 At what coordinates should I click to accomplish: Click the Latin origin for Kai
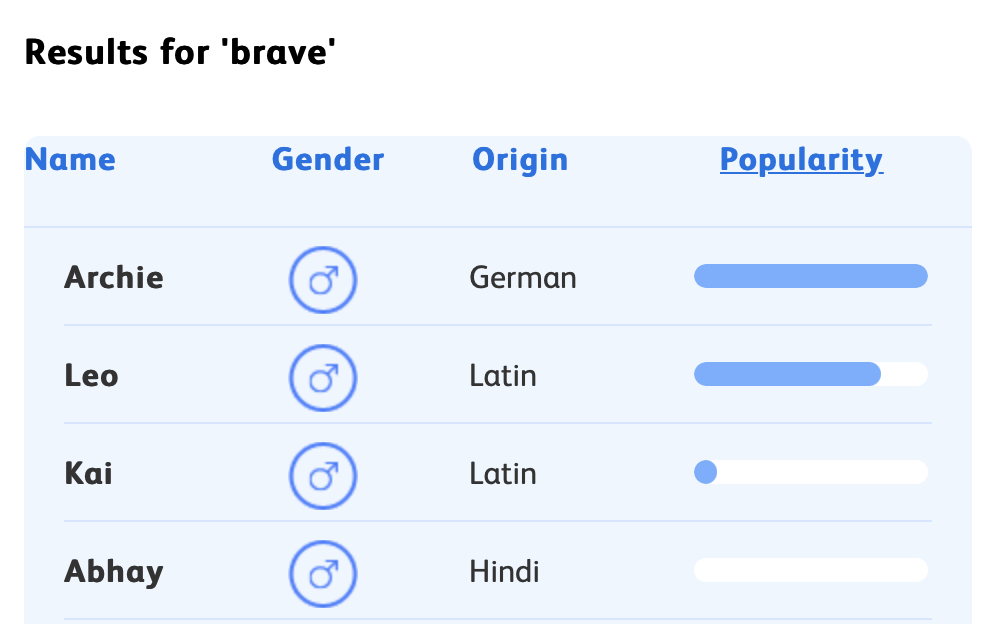tap(503, 473)
